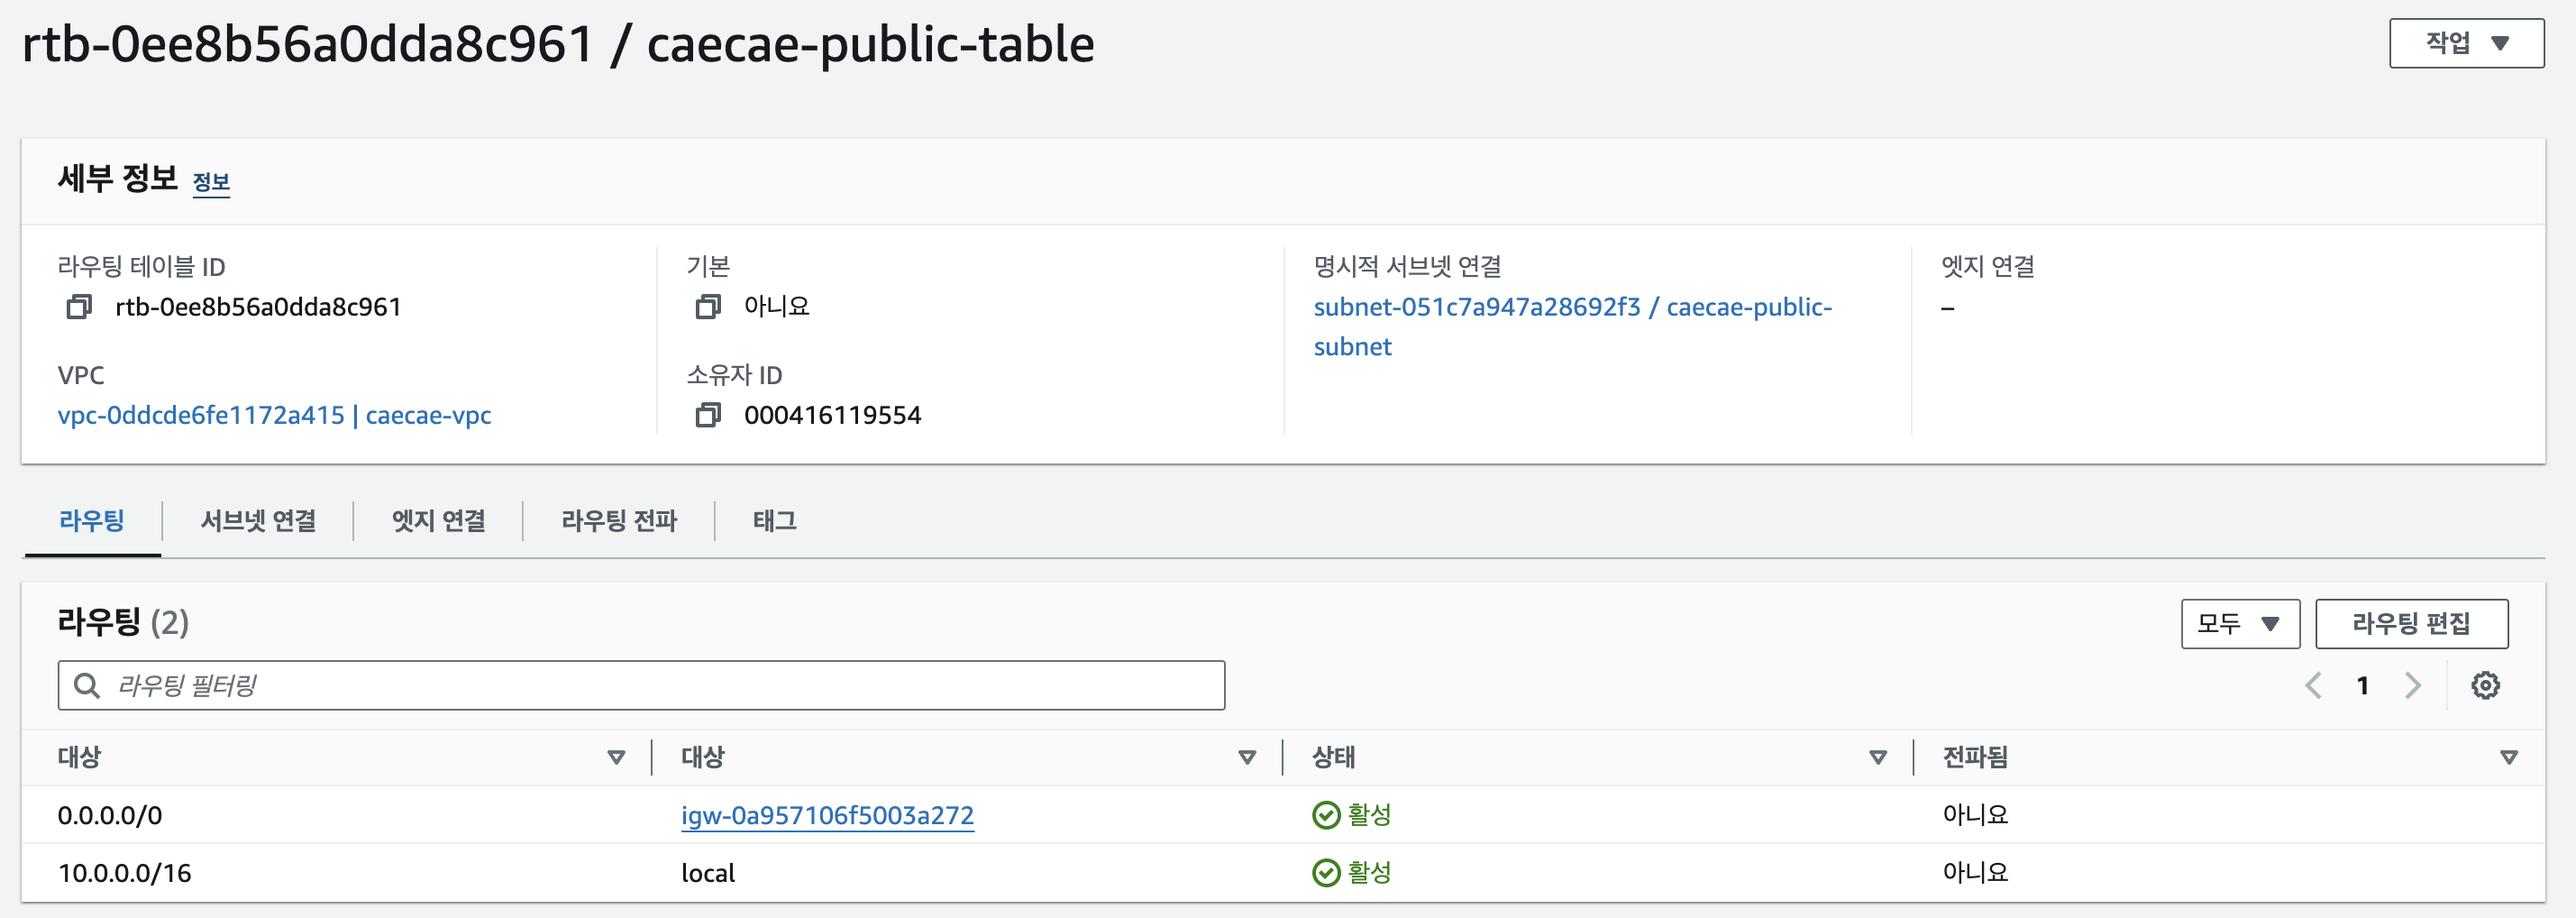
Task: Click the active status icon for 0.0.0.0/0
Action: click(x=1326, y=816)
